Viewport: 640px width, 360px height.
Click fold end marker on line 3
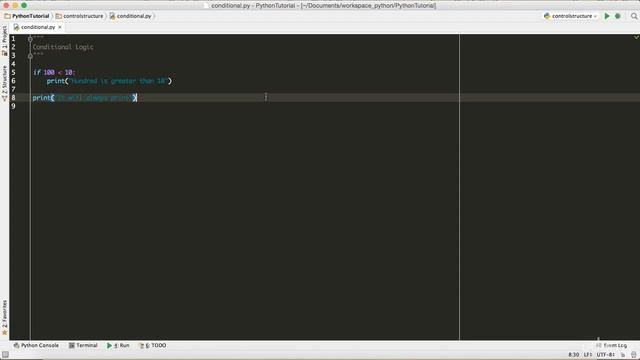pos(30,56)
